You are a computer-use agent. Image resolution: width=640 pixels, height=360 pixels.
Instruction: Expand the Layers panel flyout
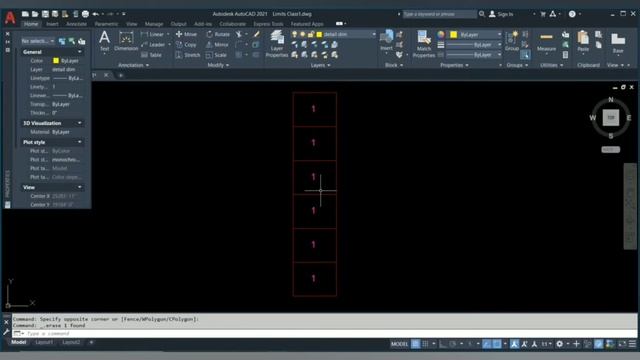coord(320,65)
